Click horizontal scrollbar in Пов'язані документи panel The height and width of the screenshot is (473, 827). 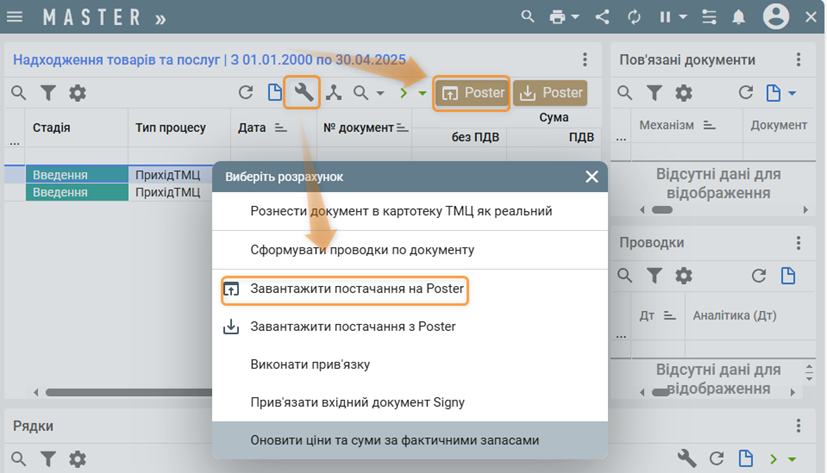click(x=662, y=210)
